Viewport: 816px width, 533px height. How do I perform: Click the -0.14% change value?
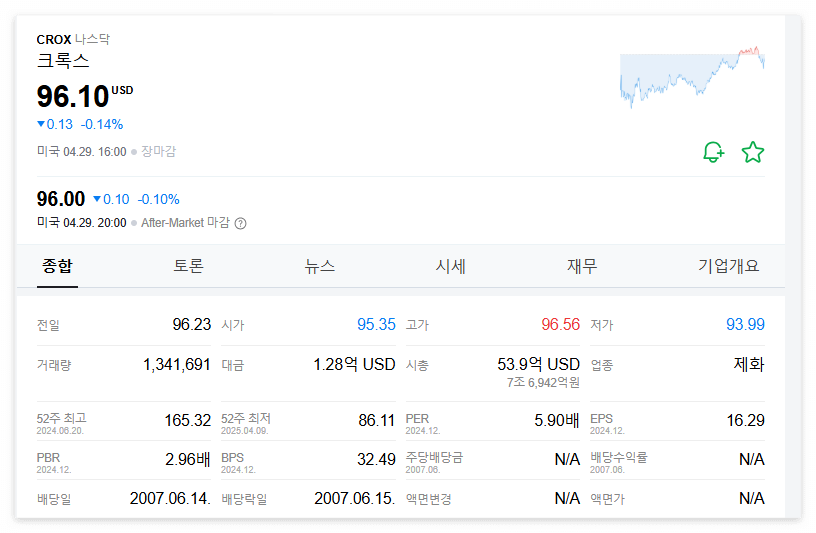click(102, 124)
